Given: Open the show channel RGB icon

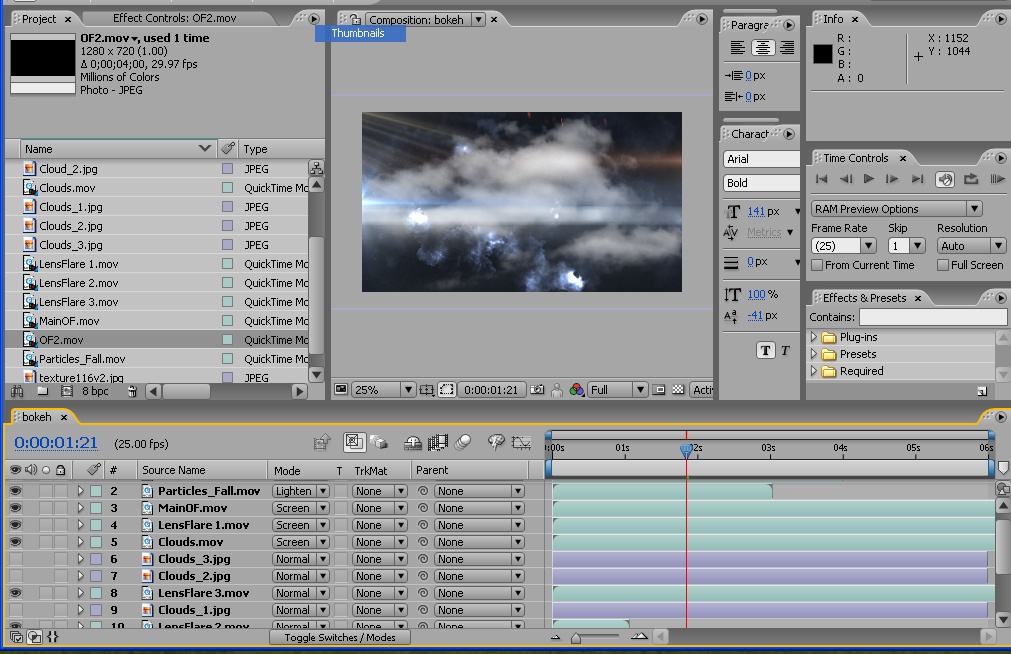Looking at the screenshot, I should click(x=576, y=390).
